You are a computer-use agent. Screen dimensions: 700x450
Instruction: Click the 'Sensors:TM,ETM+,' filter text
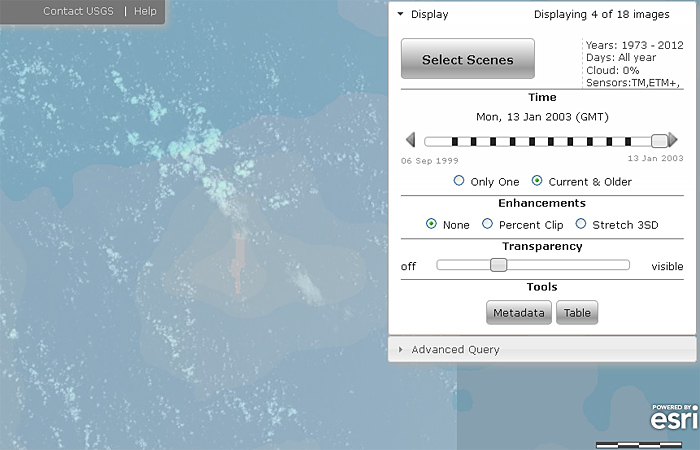[x=633, y=83]
